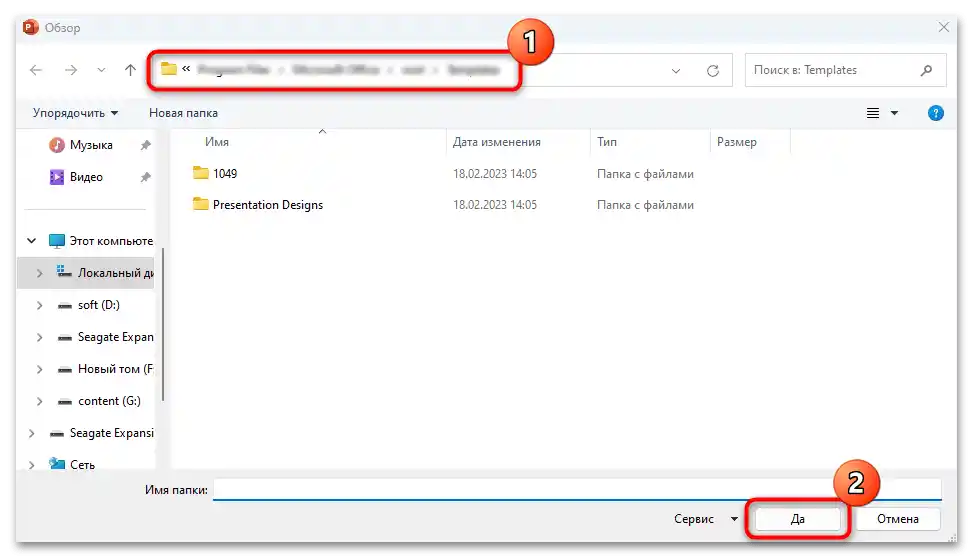This screenshot has width=973, height=558.
Task: Click the pin icon next to Музыка
Action: 145,145
